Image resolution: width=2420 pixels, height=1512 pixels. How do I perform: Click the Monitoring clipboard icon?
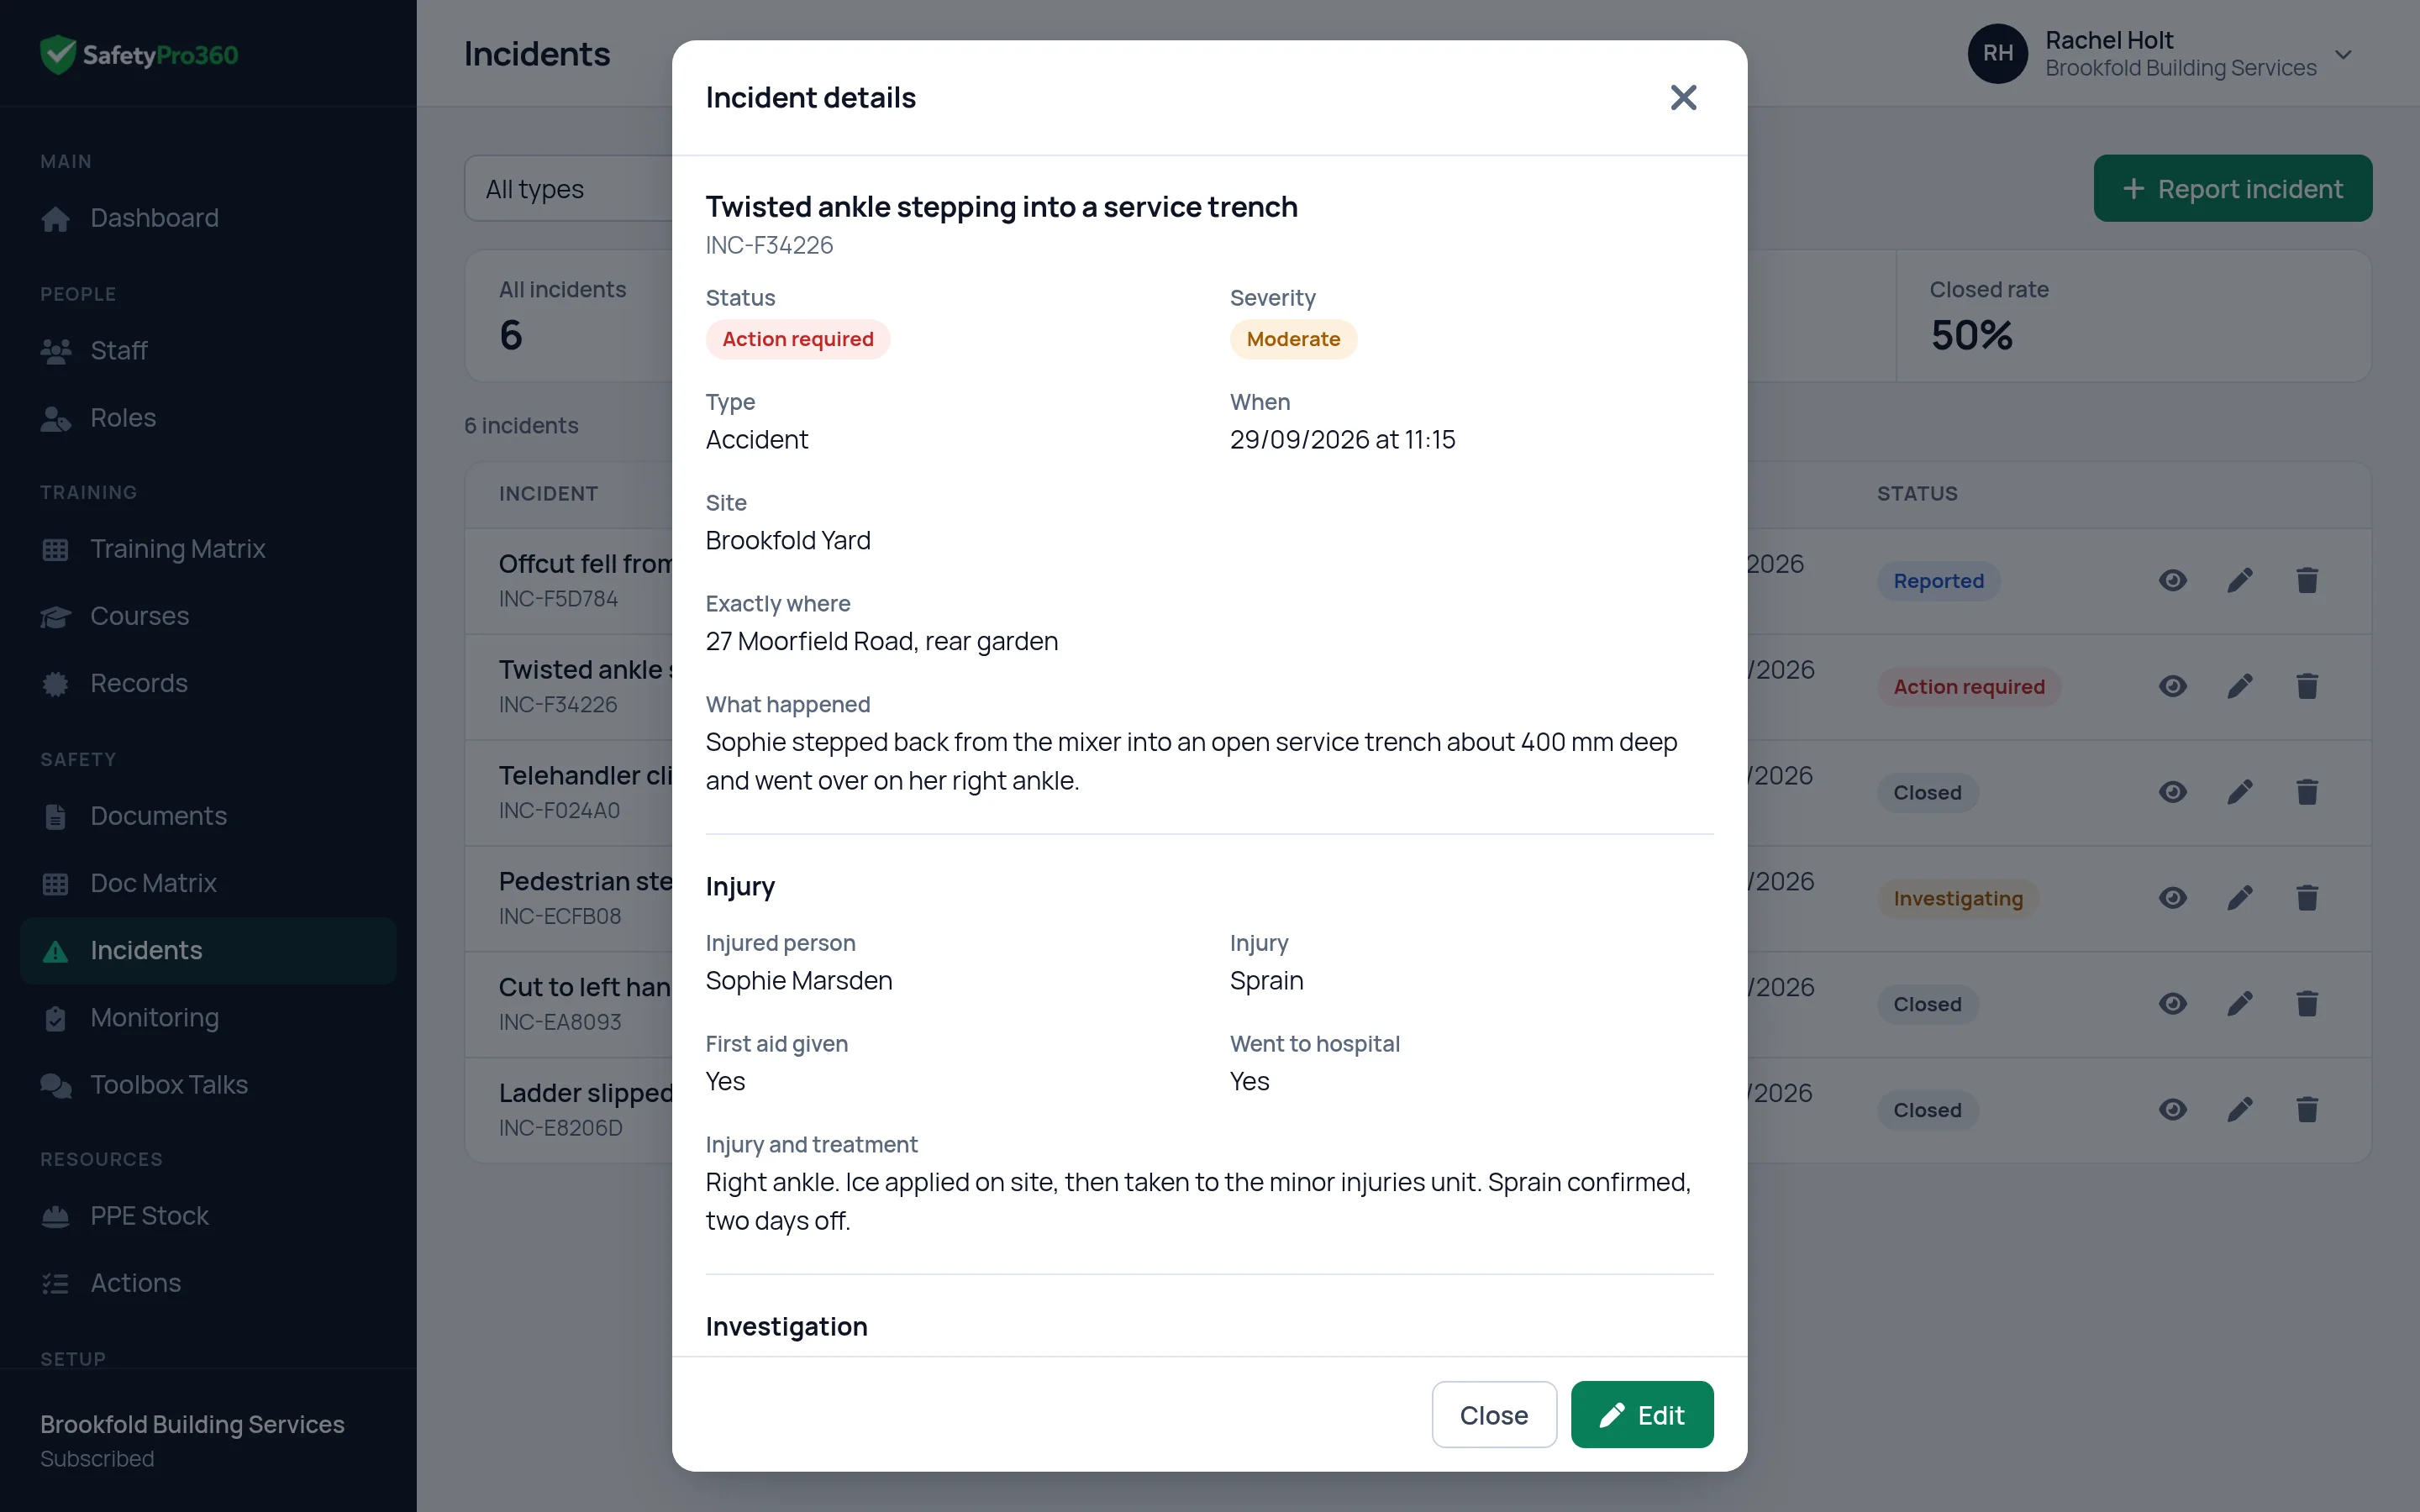(56, 1018)
